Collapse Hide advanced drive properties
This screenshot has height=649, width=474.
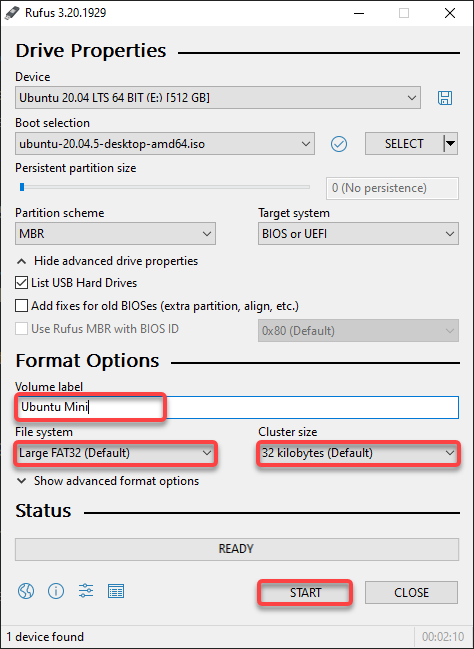pos(107,261)
